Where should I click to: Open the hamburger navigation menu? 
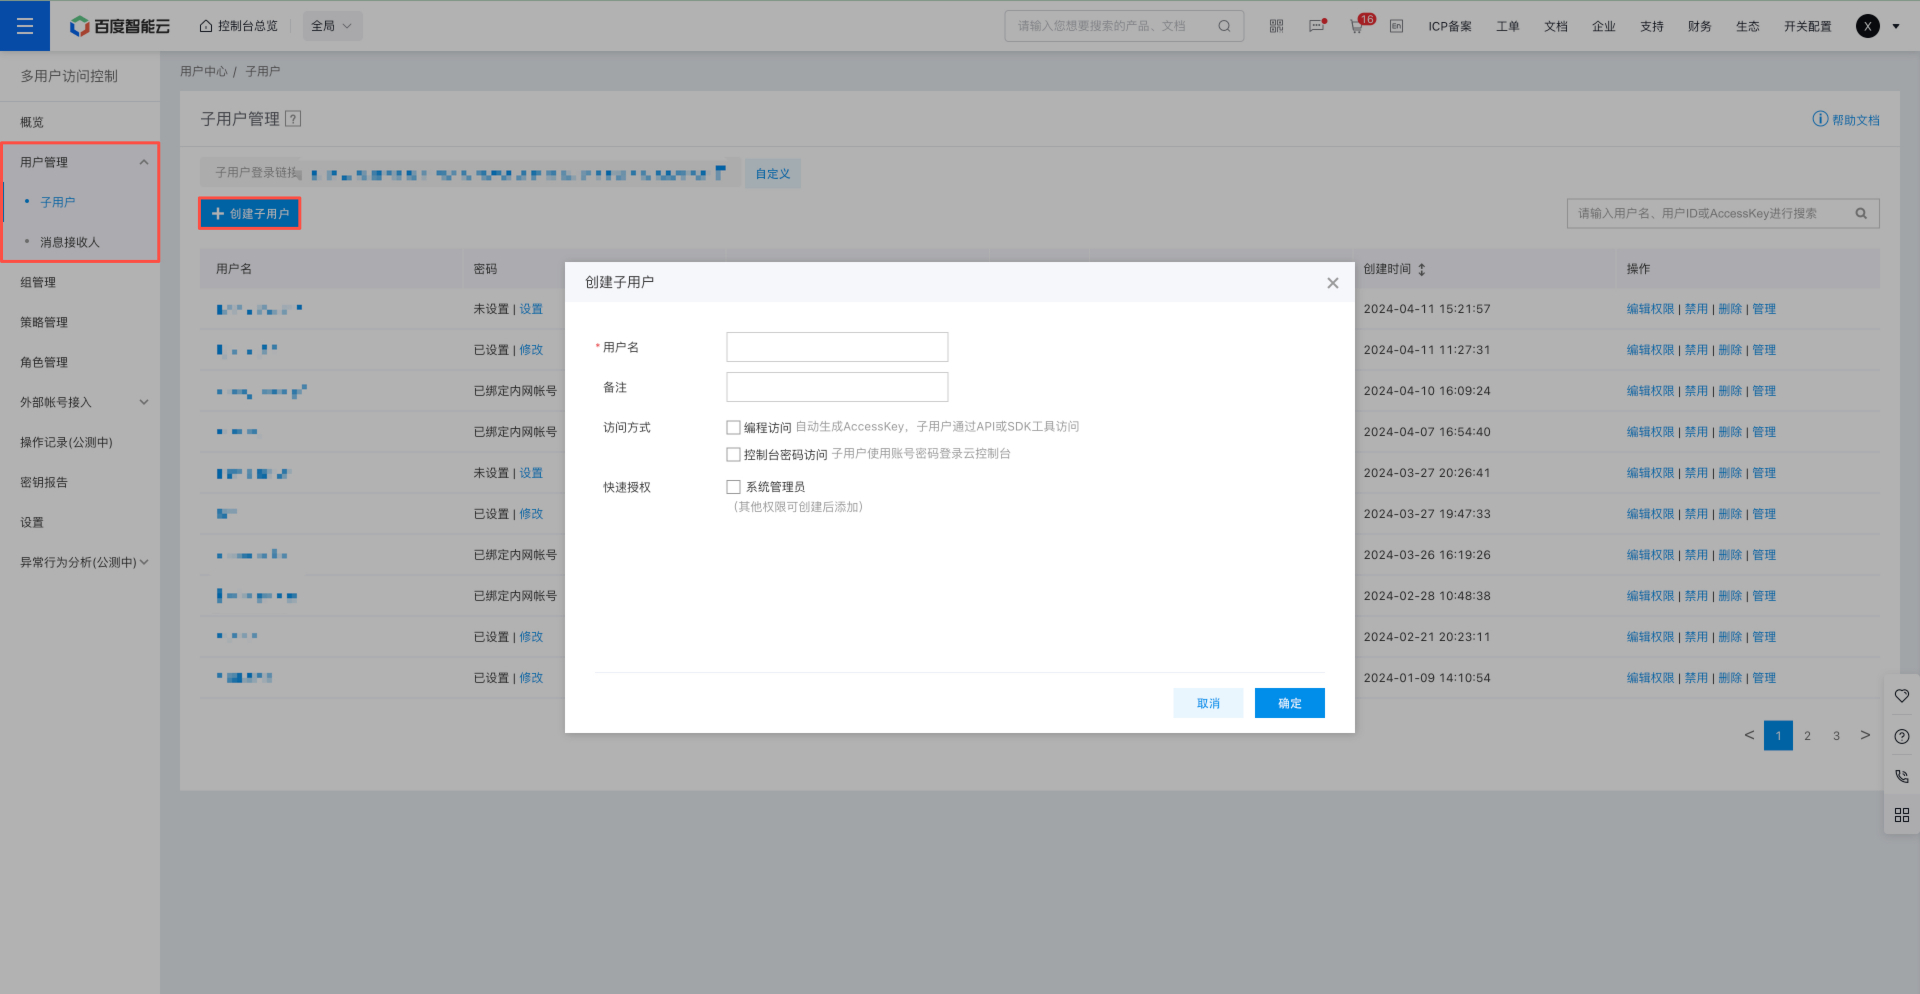(x=25, y=26)
